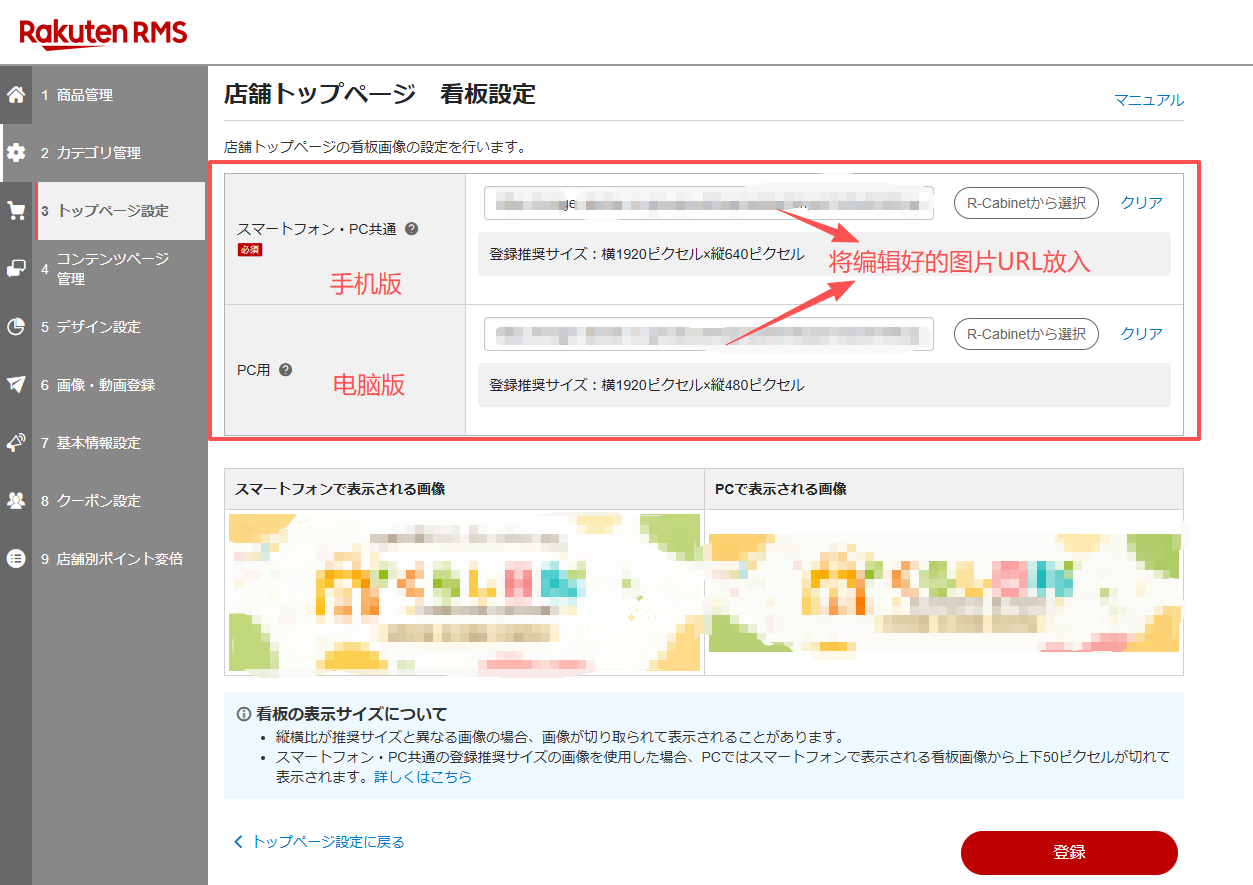Select the 店舗トップページ 看板設定 heading
The height and width of the screenshot is (885, 1253).
point(380,95)
